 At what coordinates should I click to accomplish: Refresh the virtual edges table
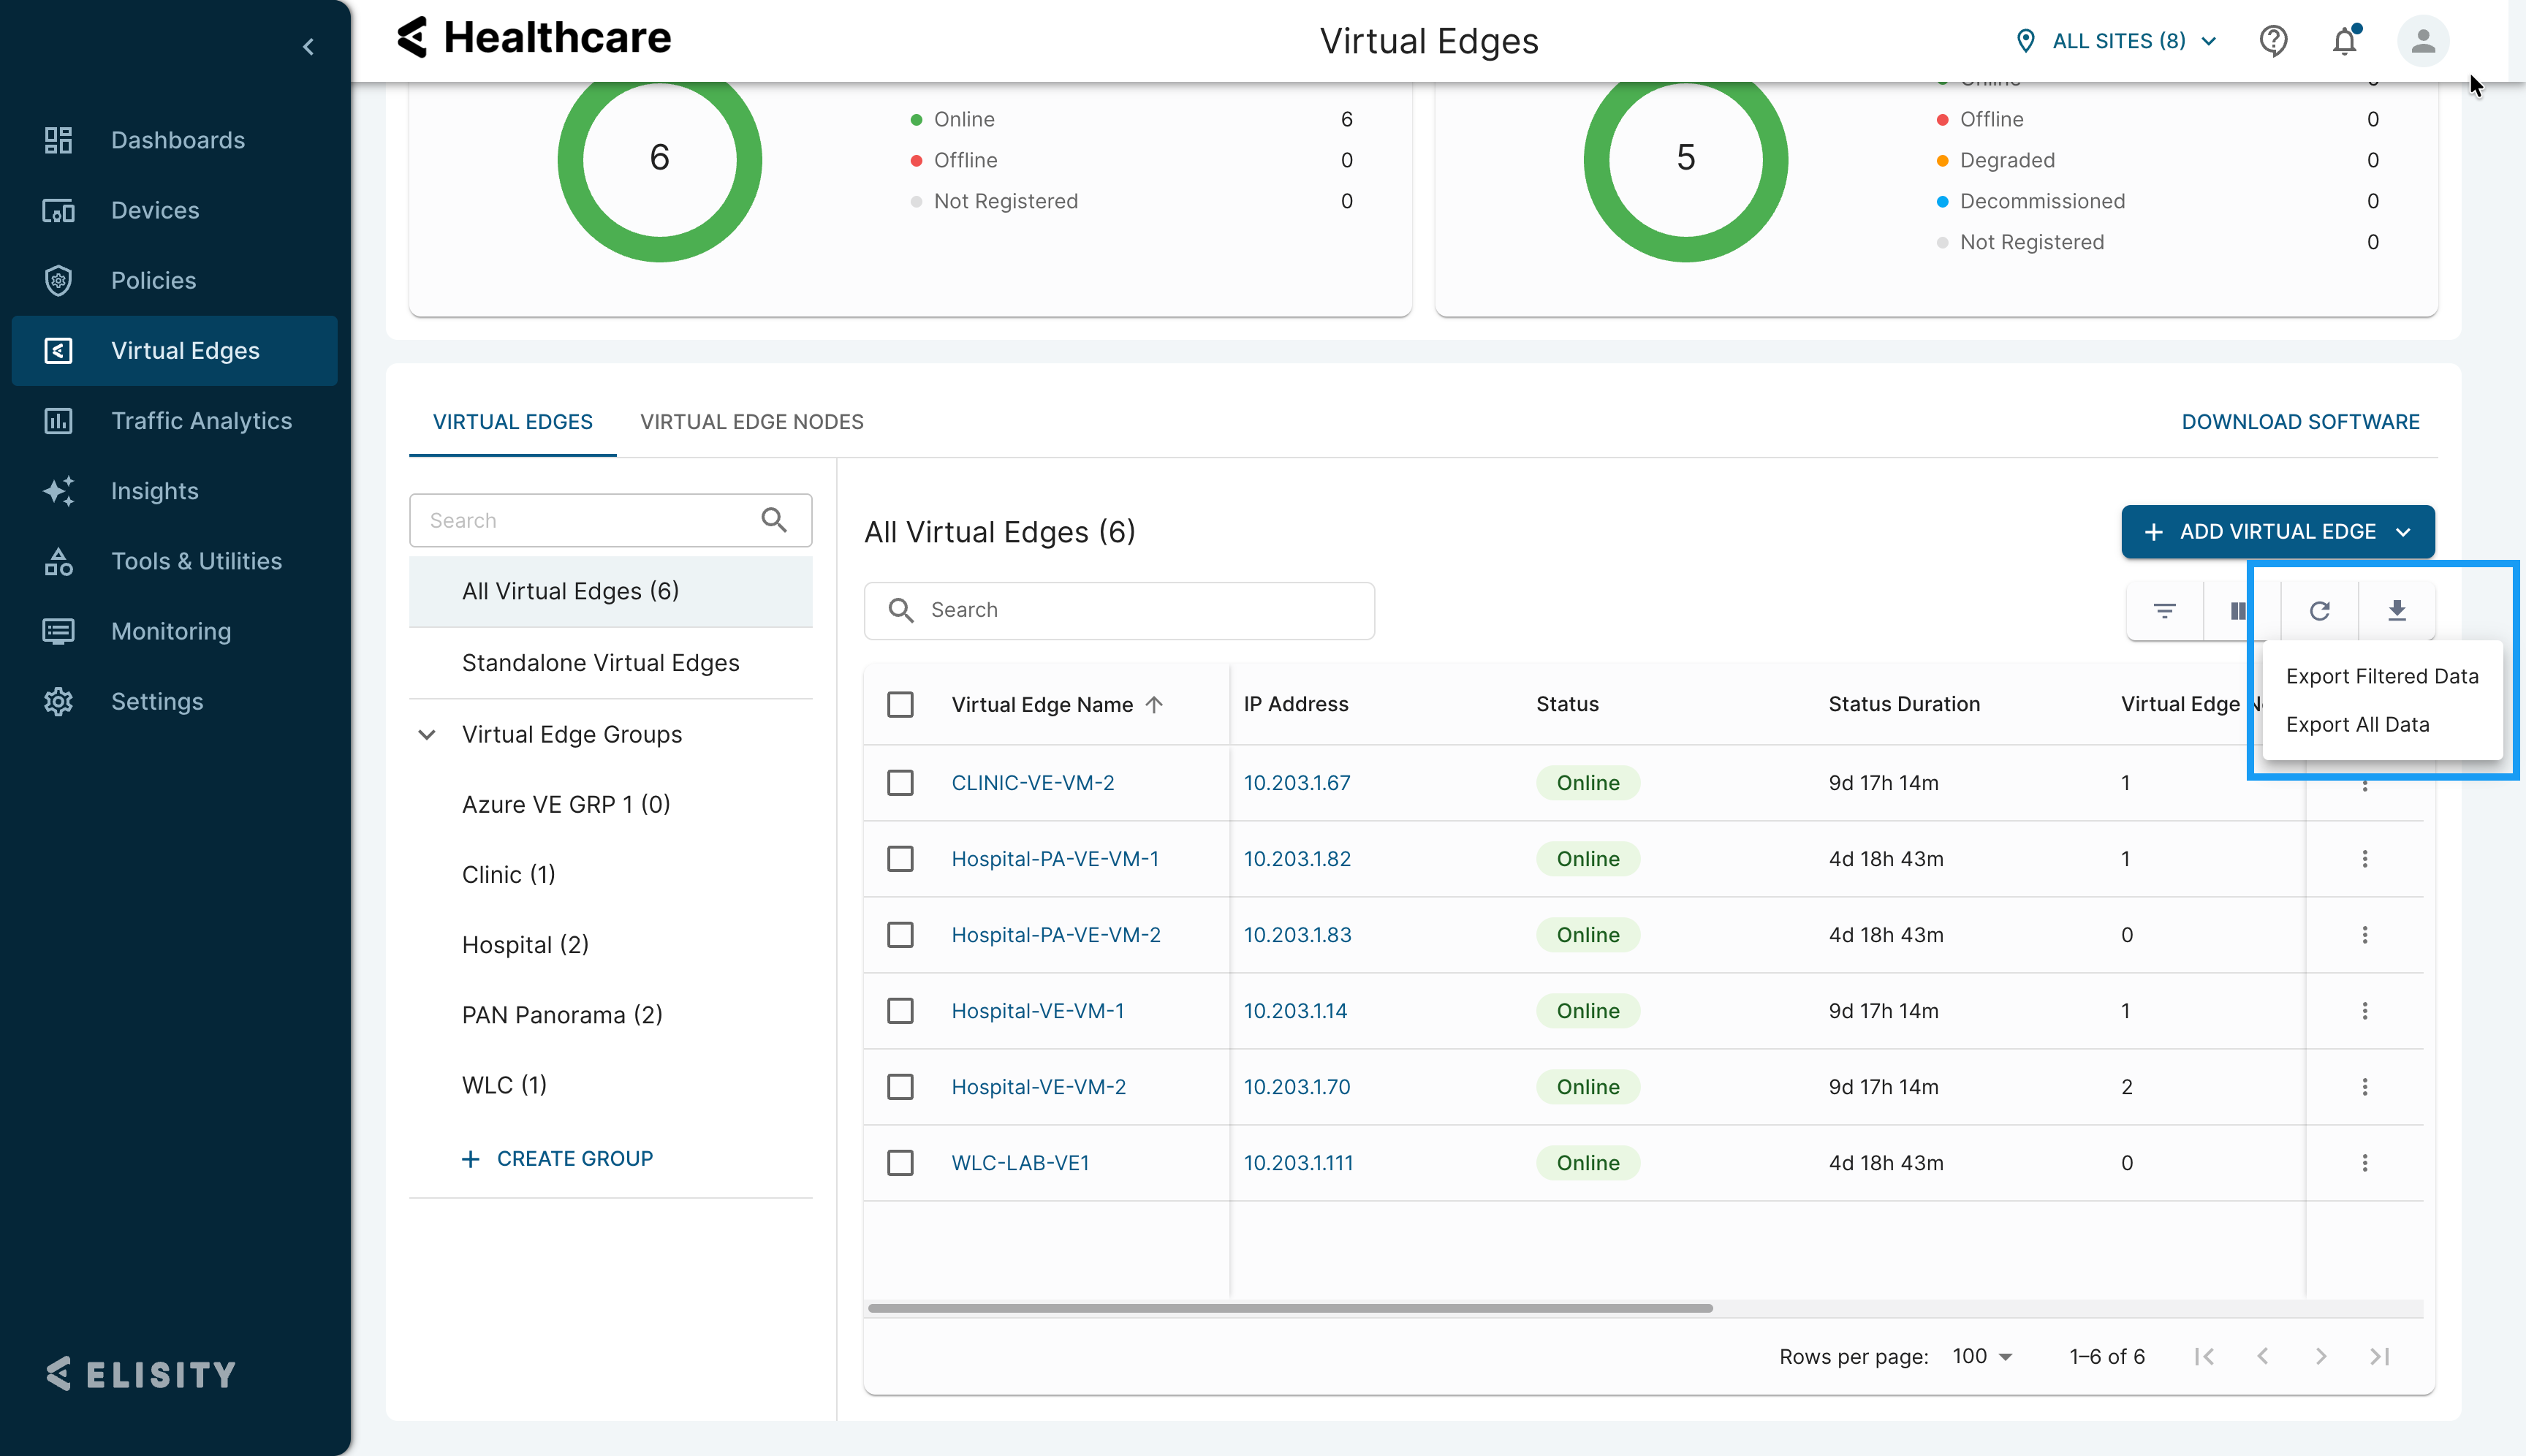point(2319,610)
